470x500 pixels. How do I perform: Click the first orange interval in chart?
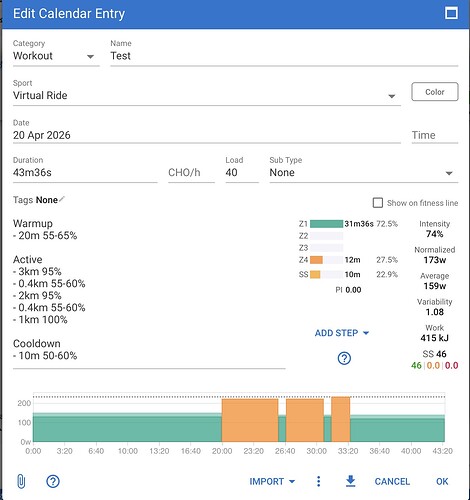coord(250,420)
